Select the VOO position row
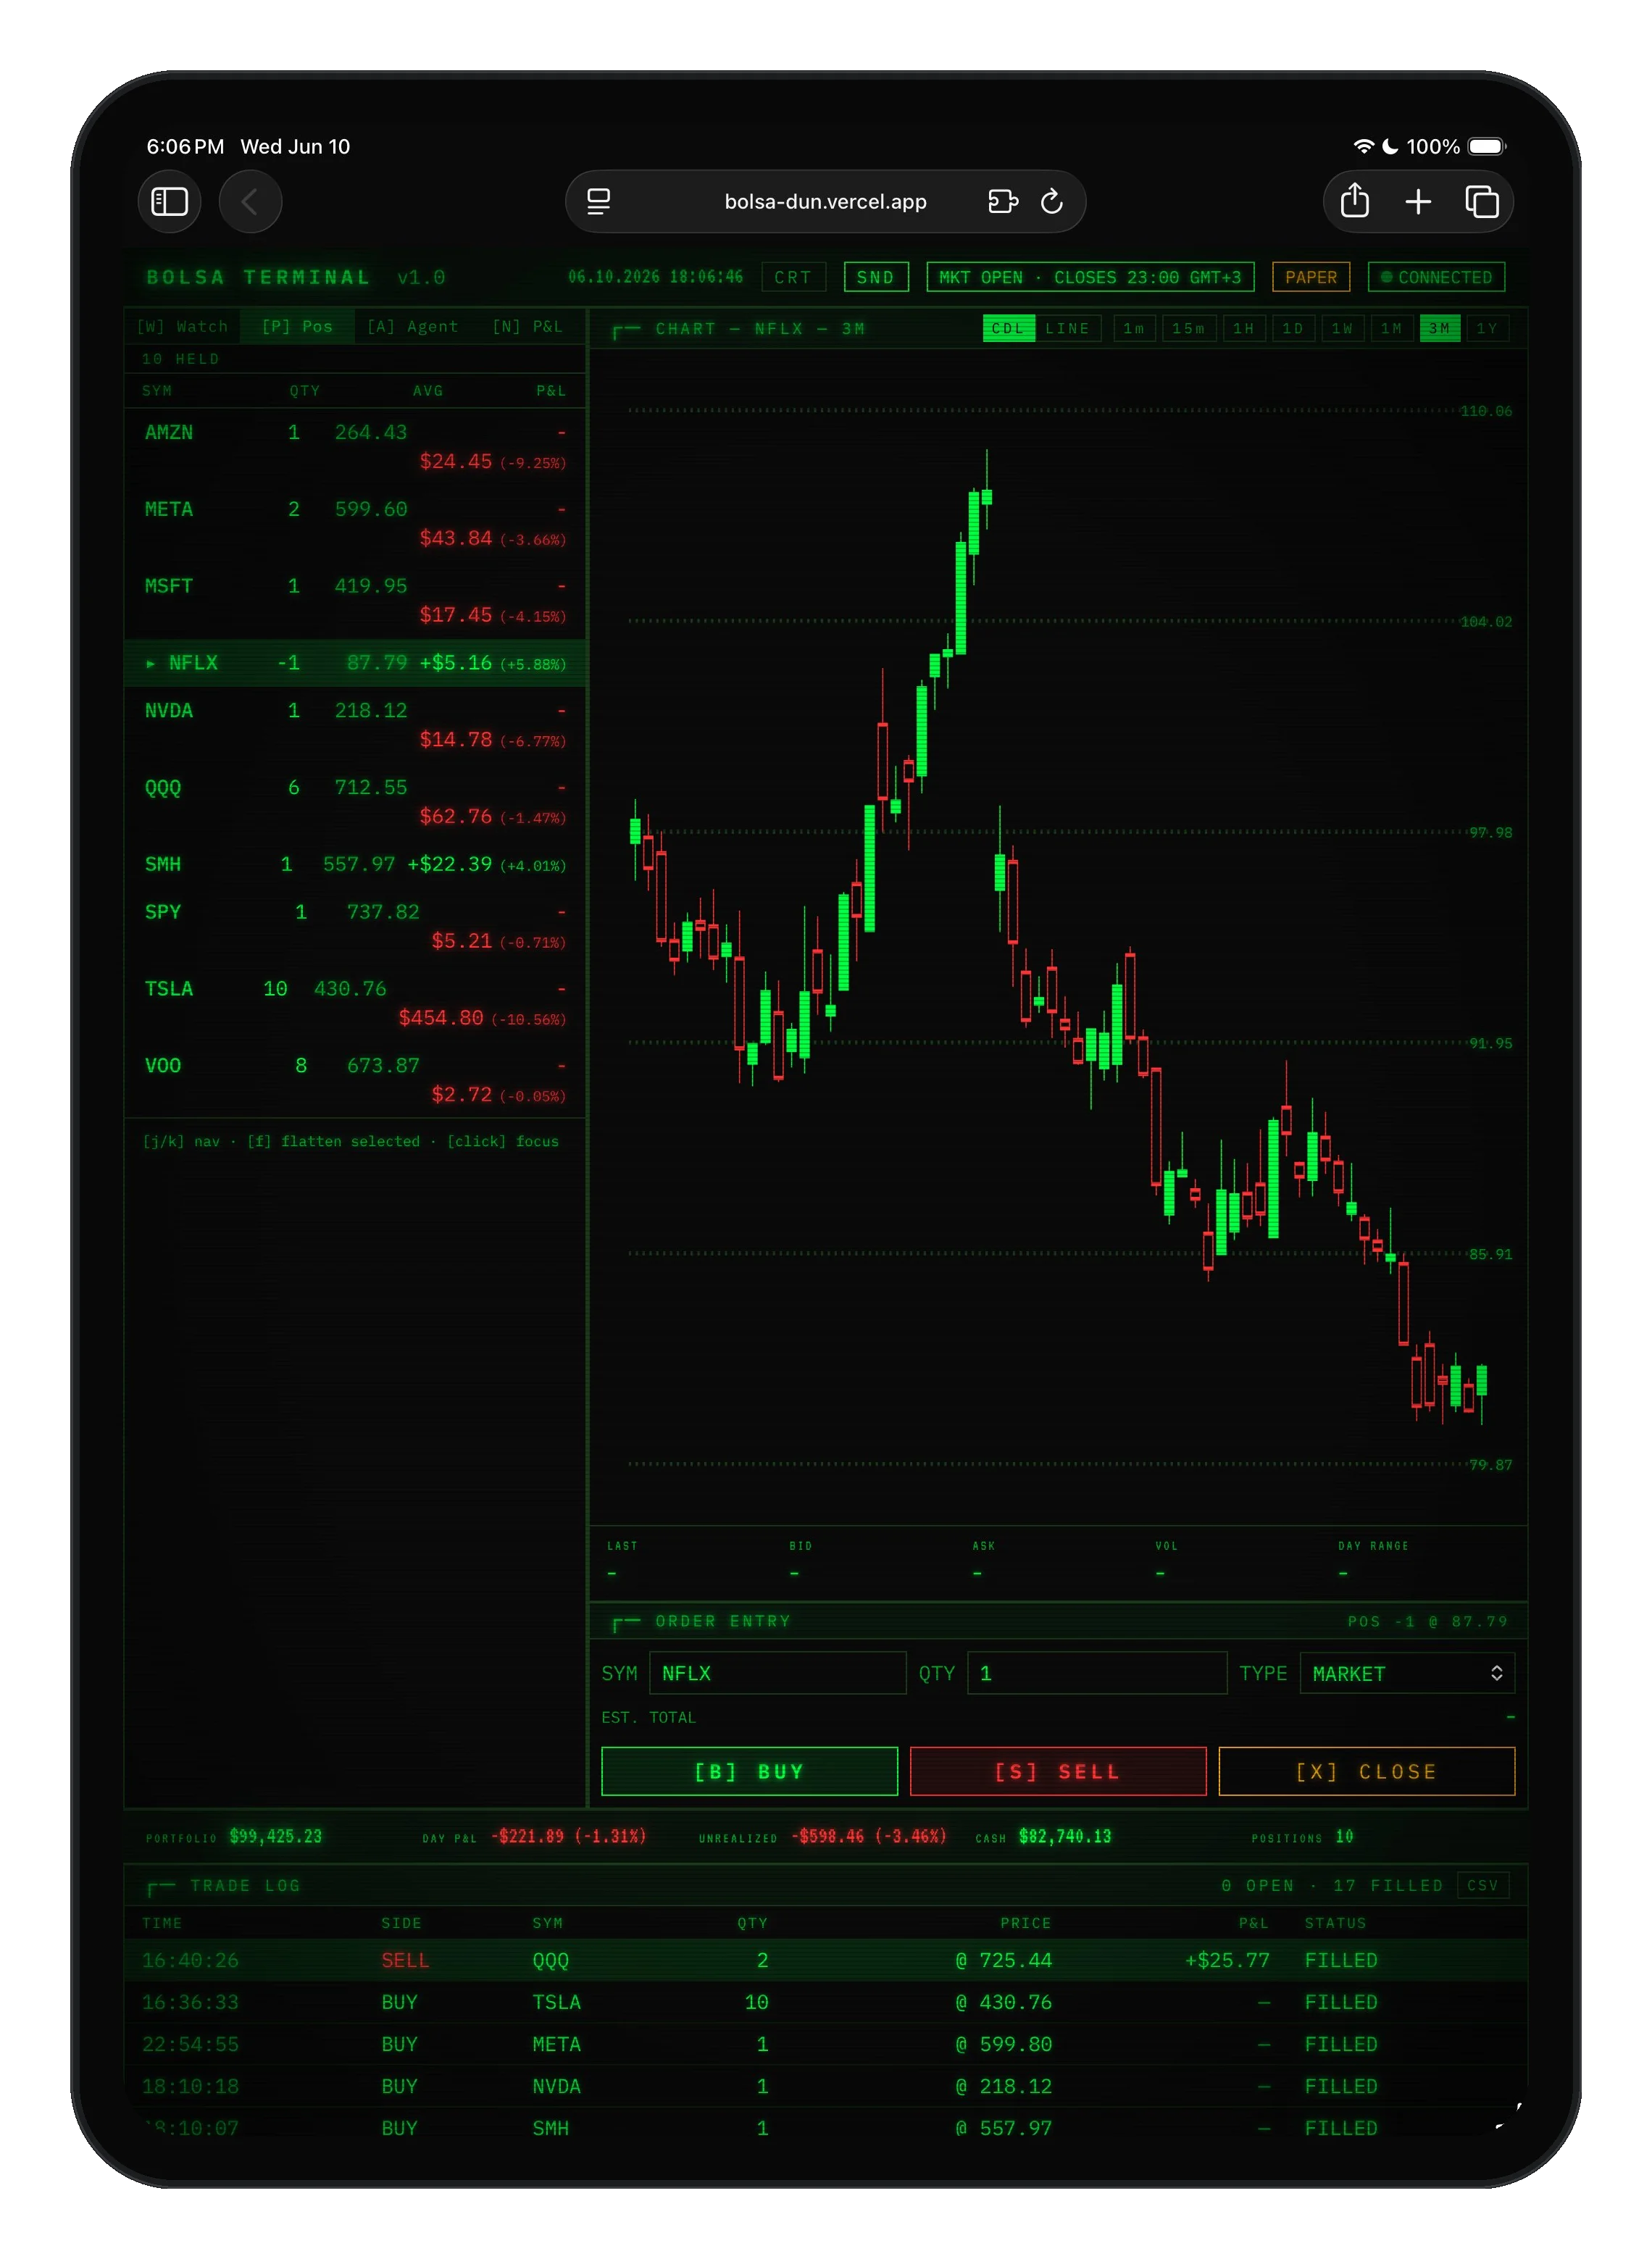Viewport: 1652px width, 2259px height. [355, 1080]
